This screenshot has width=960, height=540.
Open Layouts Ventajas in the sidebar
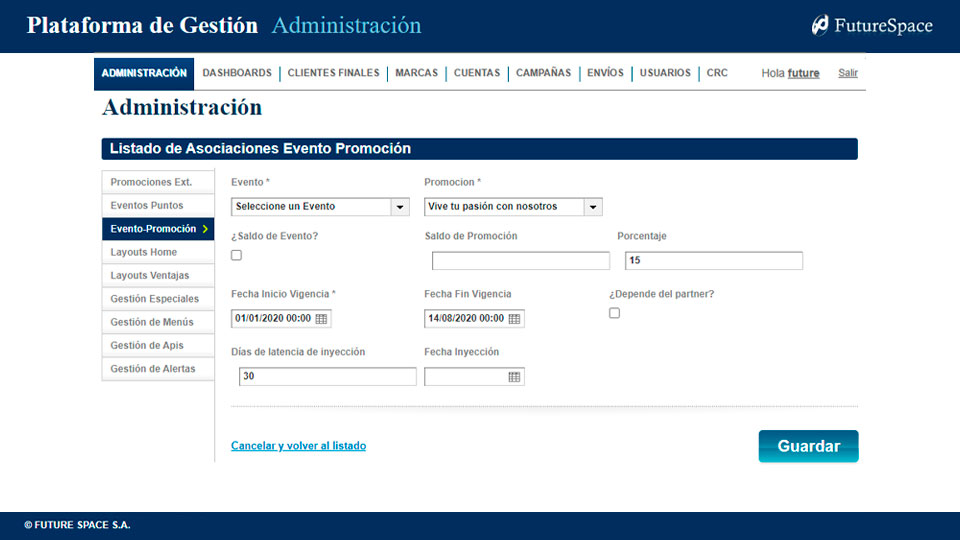click(158, 276)
